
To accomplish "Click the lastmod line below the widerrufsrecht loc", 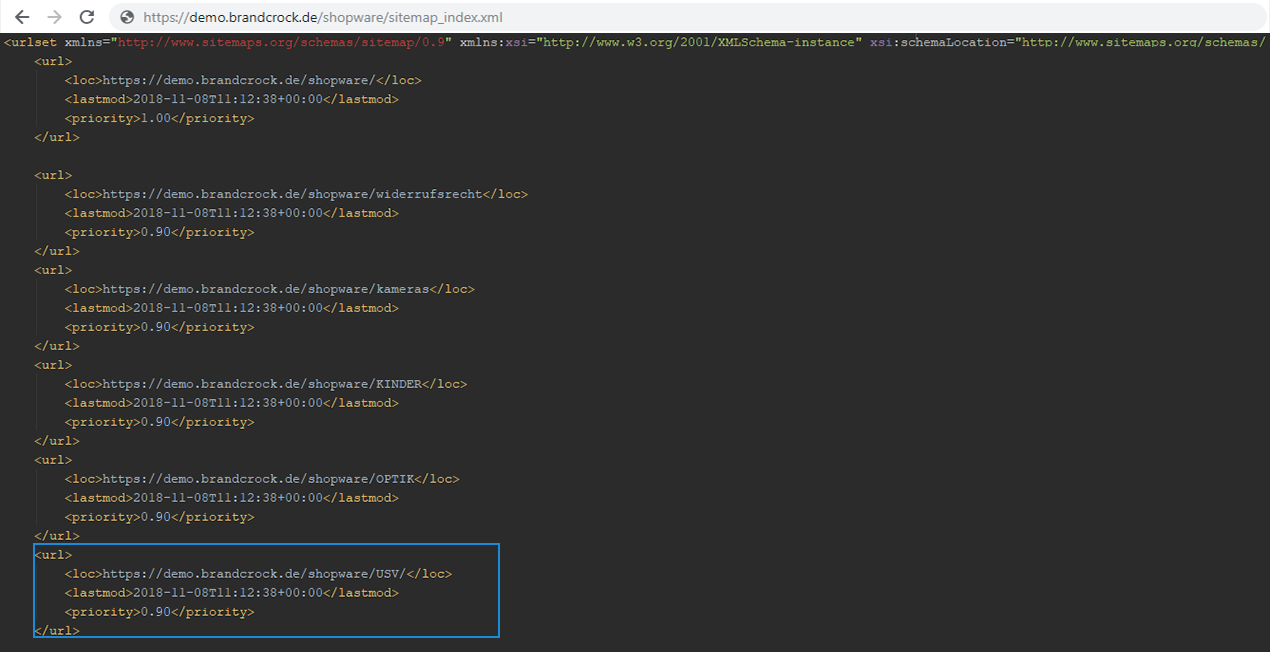I will point(232,213).
